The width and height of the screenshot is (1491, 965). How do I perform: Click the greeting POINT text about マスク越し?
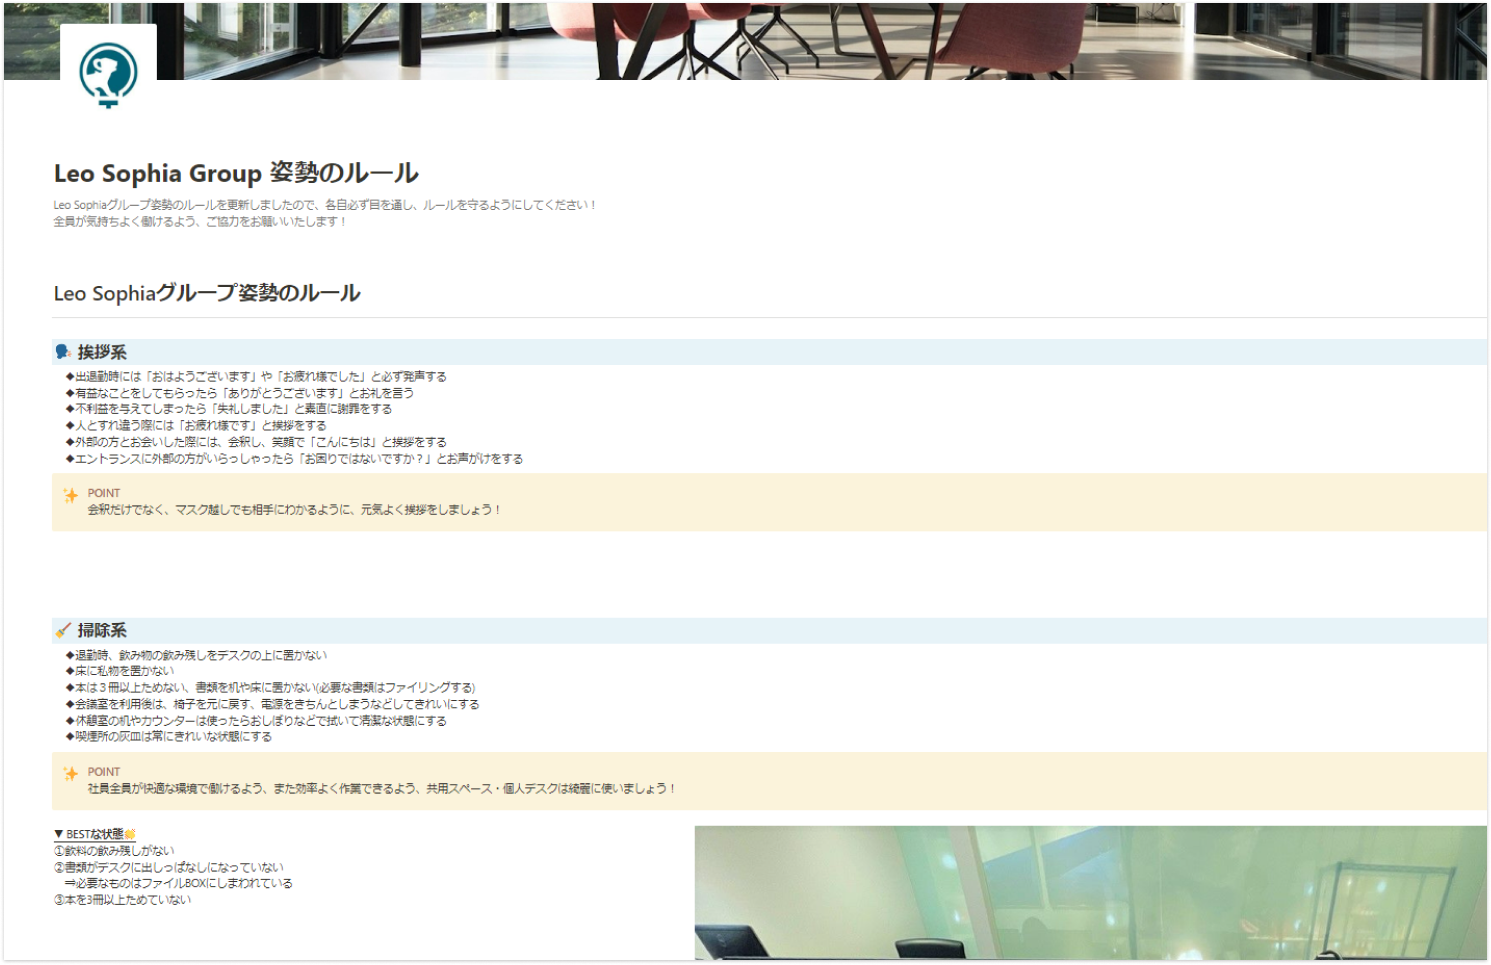(x=294, y=510)
